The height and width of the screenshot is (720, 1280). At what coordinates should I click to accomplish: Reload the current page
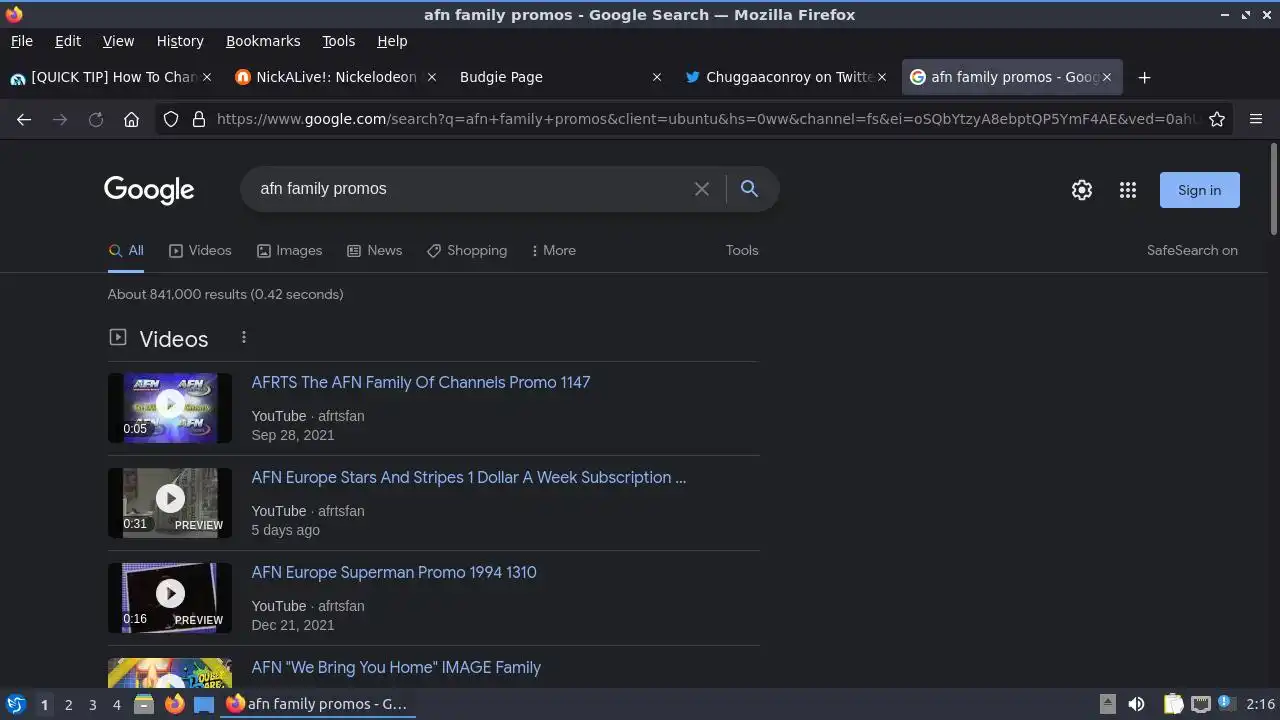tap(96, 119)
